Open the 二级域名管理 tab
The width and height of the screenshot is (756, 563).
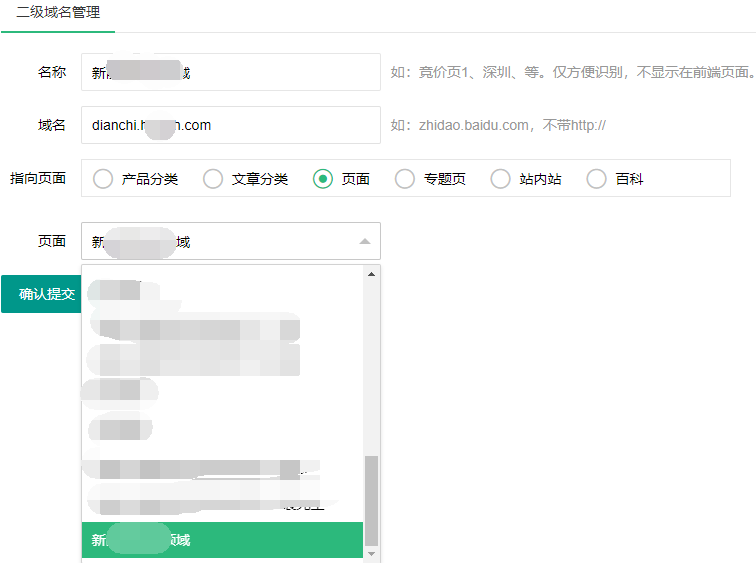tap(58, 13)
